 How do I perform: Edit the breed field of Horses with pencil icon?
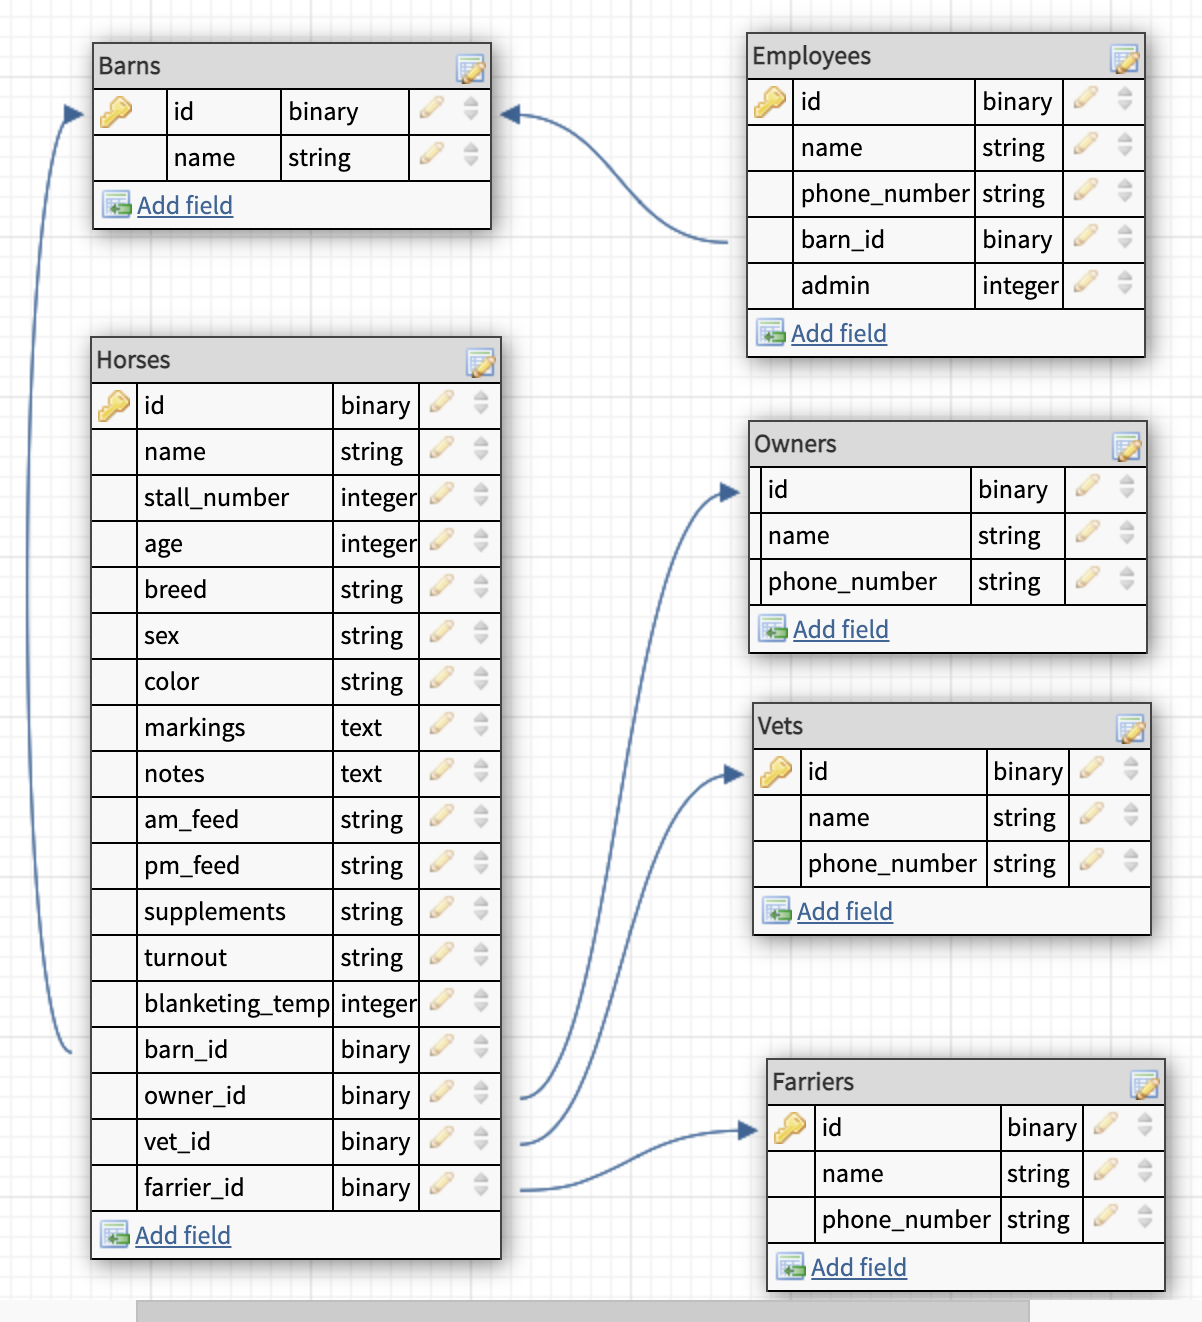coord(440,589)
